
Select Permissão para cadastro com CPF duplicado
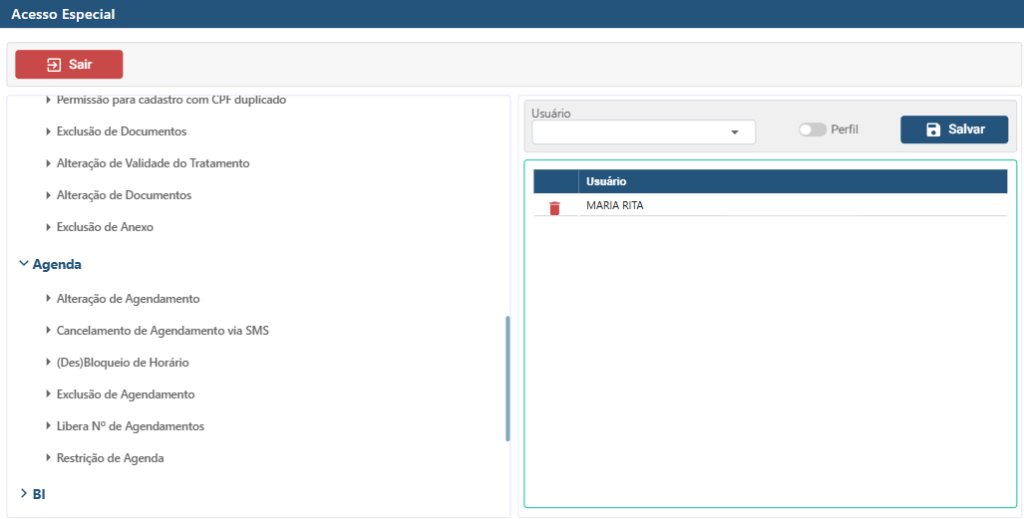[171, 101]
